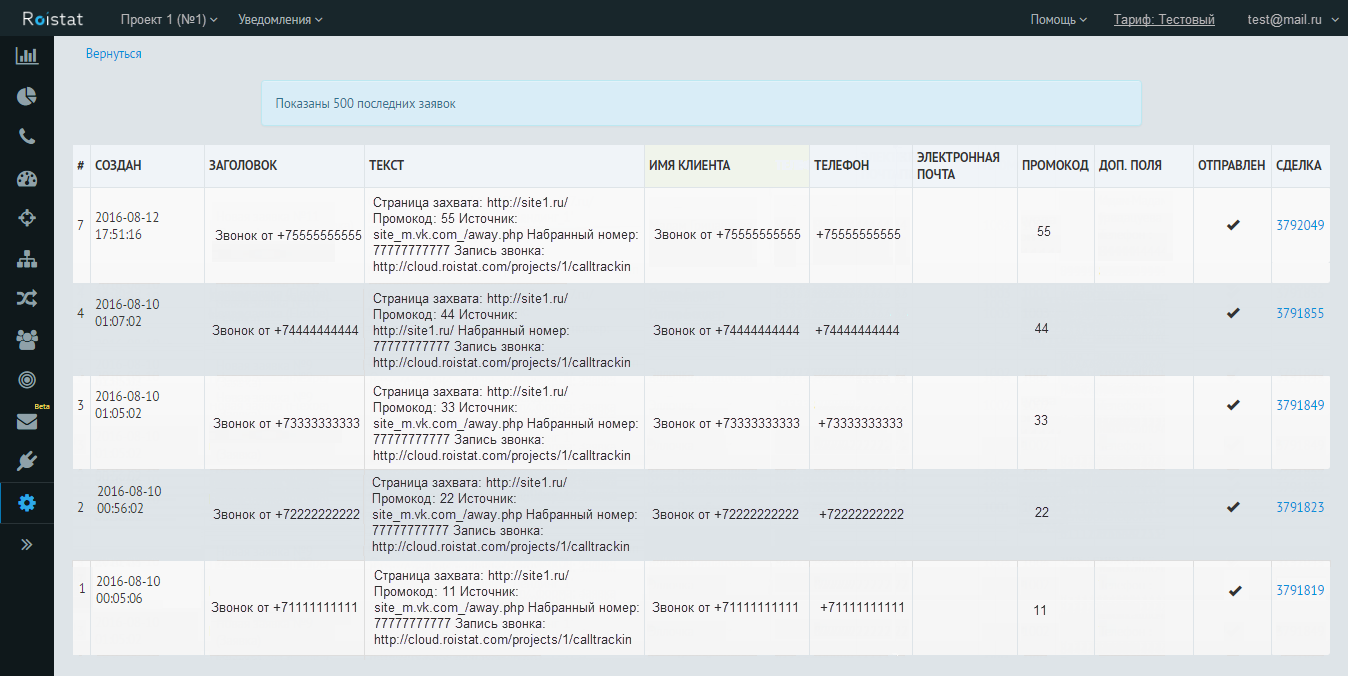
Task: Click the crosshair target icon in sidebar
Action: (x=27, y=218)
